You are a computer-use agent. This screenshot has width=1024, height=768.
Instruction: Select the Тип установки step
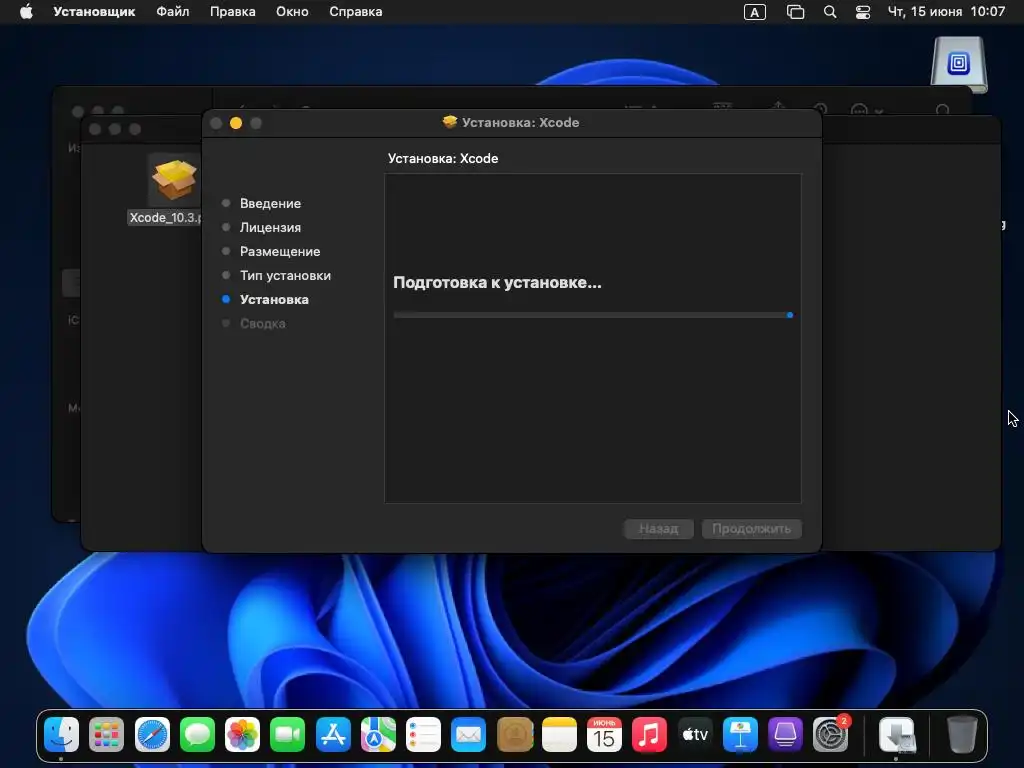tap(285, 275)
